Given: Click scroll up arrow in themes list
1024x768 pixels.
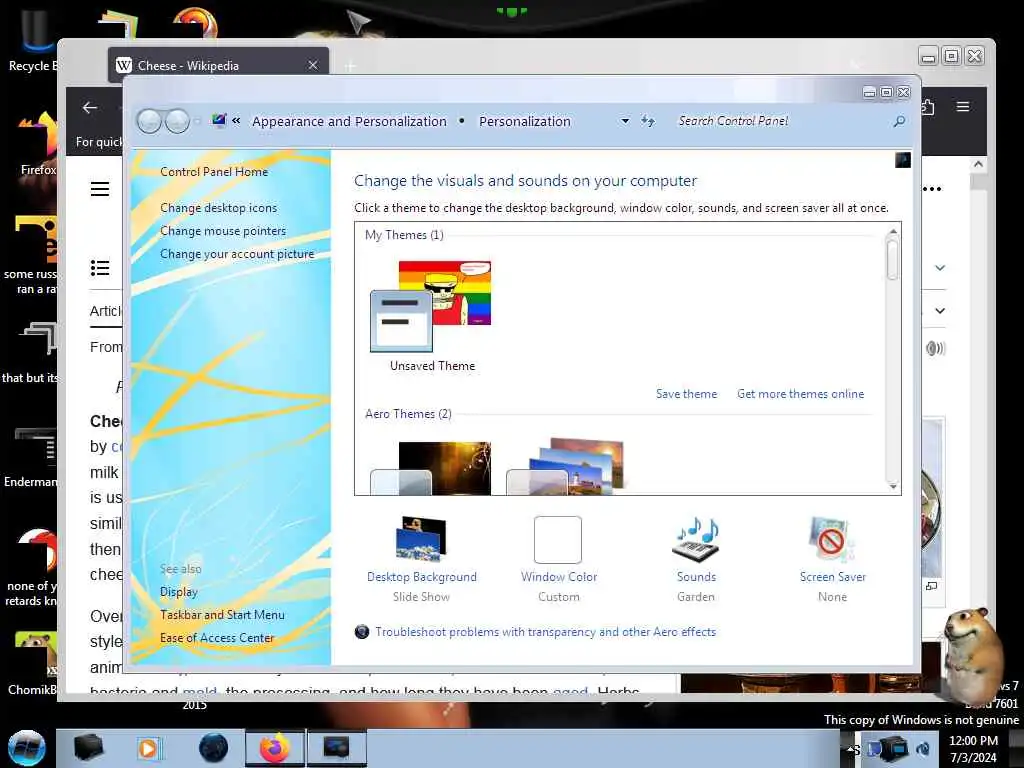Looking at the screenshot, I should (x=893, y=231).
